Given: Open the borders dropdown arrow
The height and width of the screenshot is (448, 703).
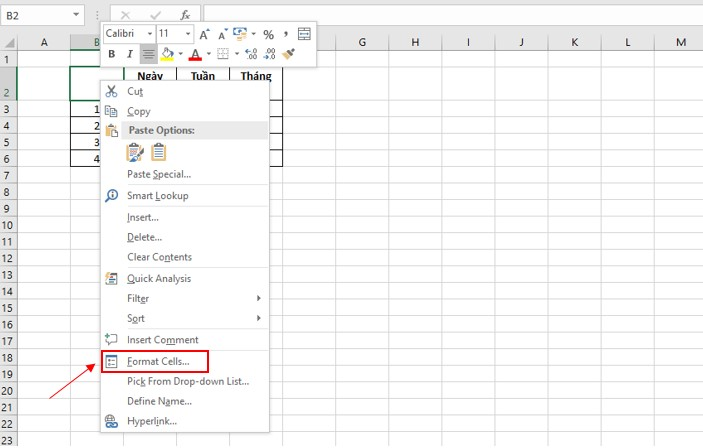Looking at the screenshot, I should pos(237,54).
